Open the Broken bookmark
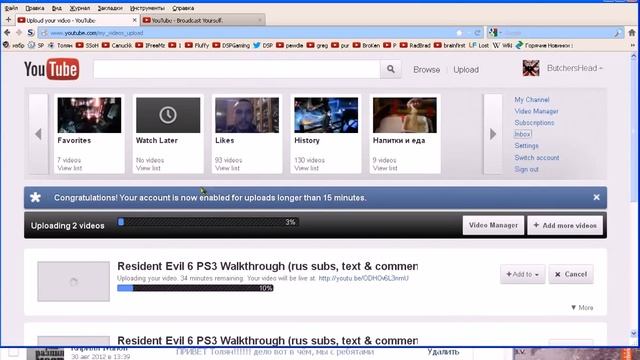Viewport: 640px width, 360px height. 367,45
